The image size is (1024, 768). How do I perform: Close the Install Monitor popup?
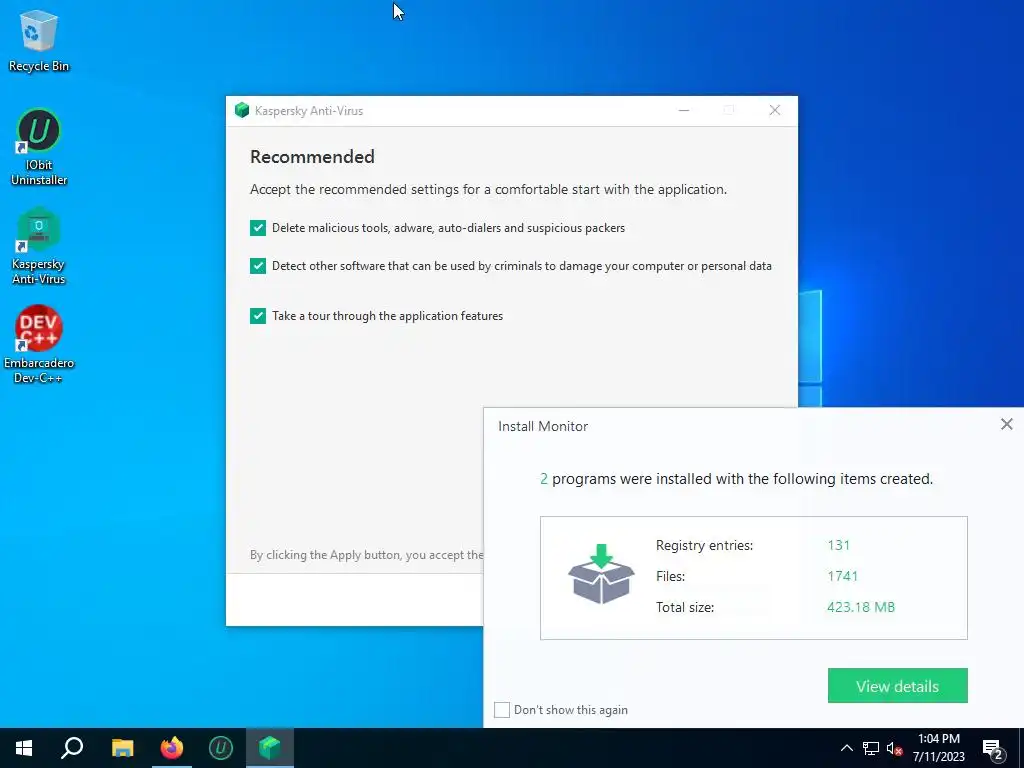1006,424
